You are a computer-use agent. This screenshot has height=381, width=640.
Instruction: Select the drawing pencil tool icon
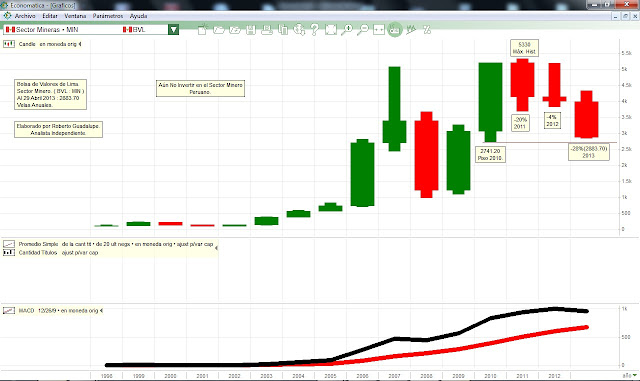[x=411, y=29]
